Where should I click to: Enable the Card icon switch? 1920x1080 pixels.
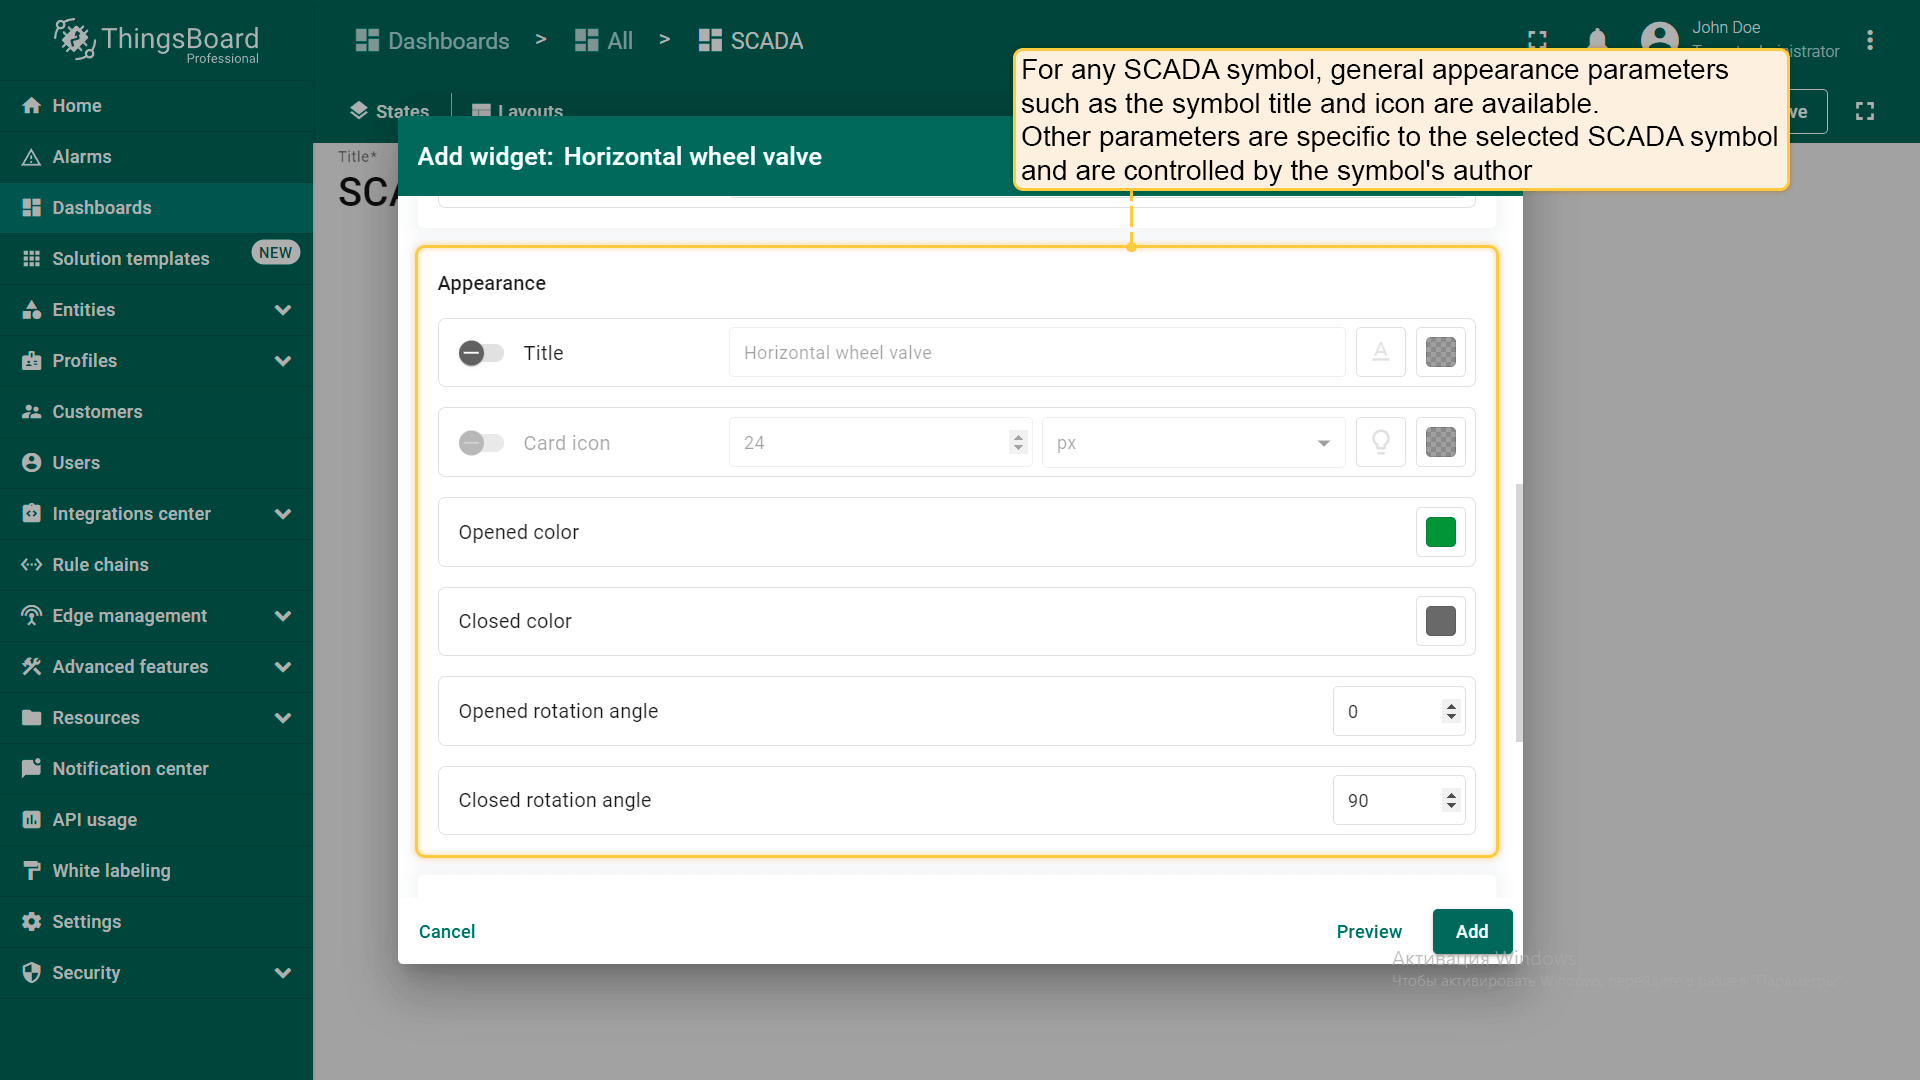pos(481,443)
